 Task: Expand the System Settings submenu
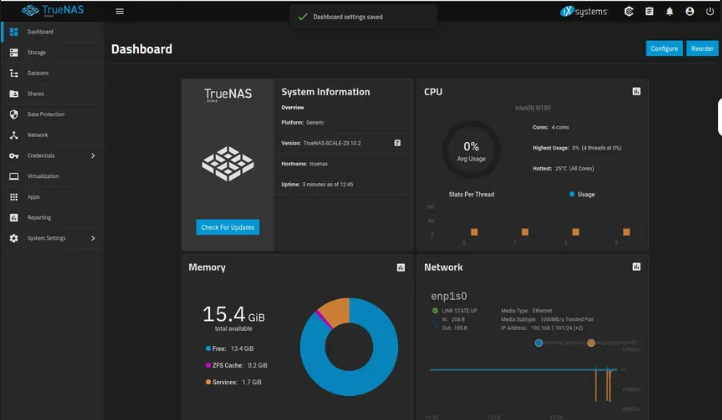93,238
